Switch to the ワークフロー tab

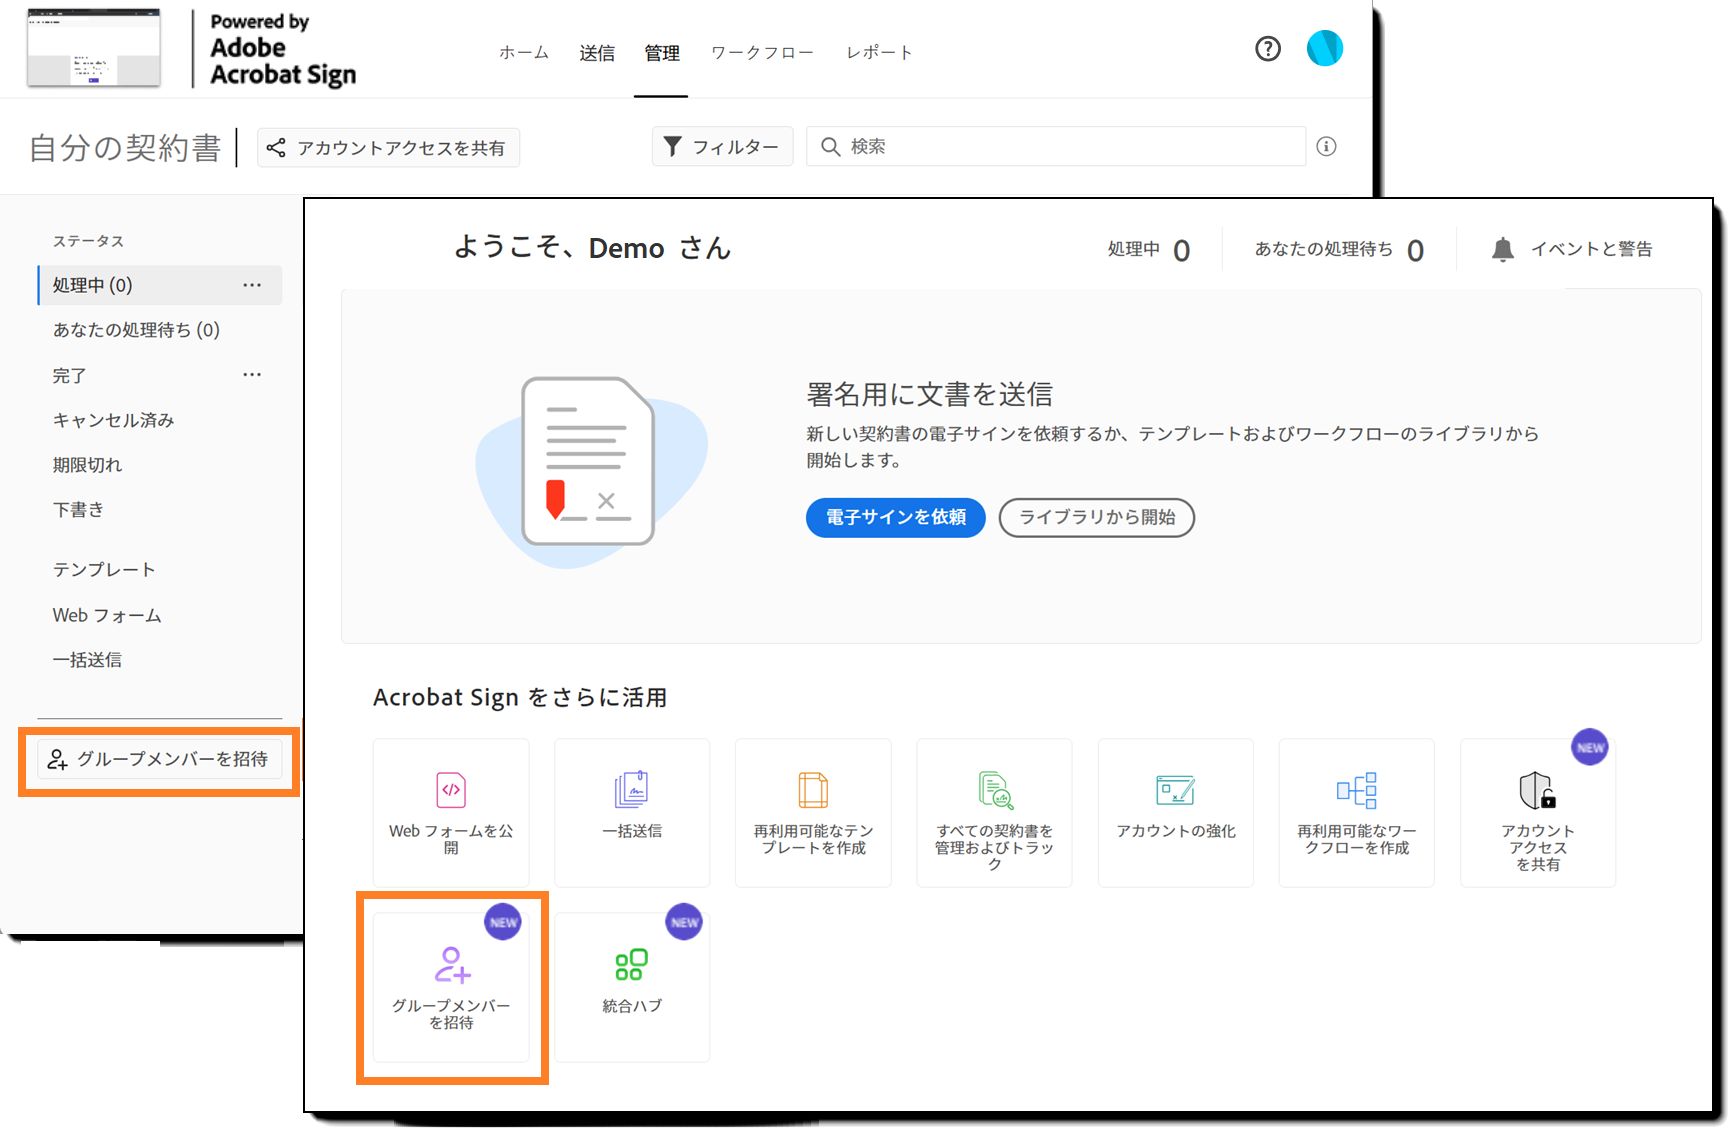coord(762,52)
